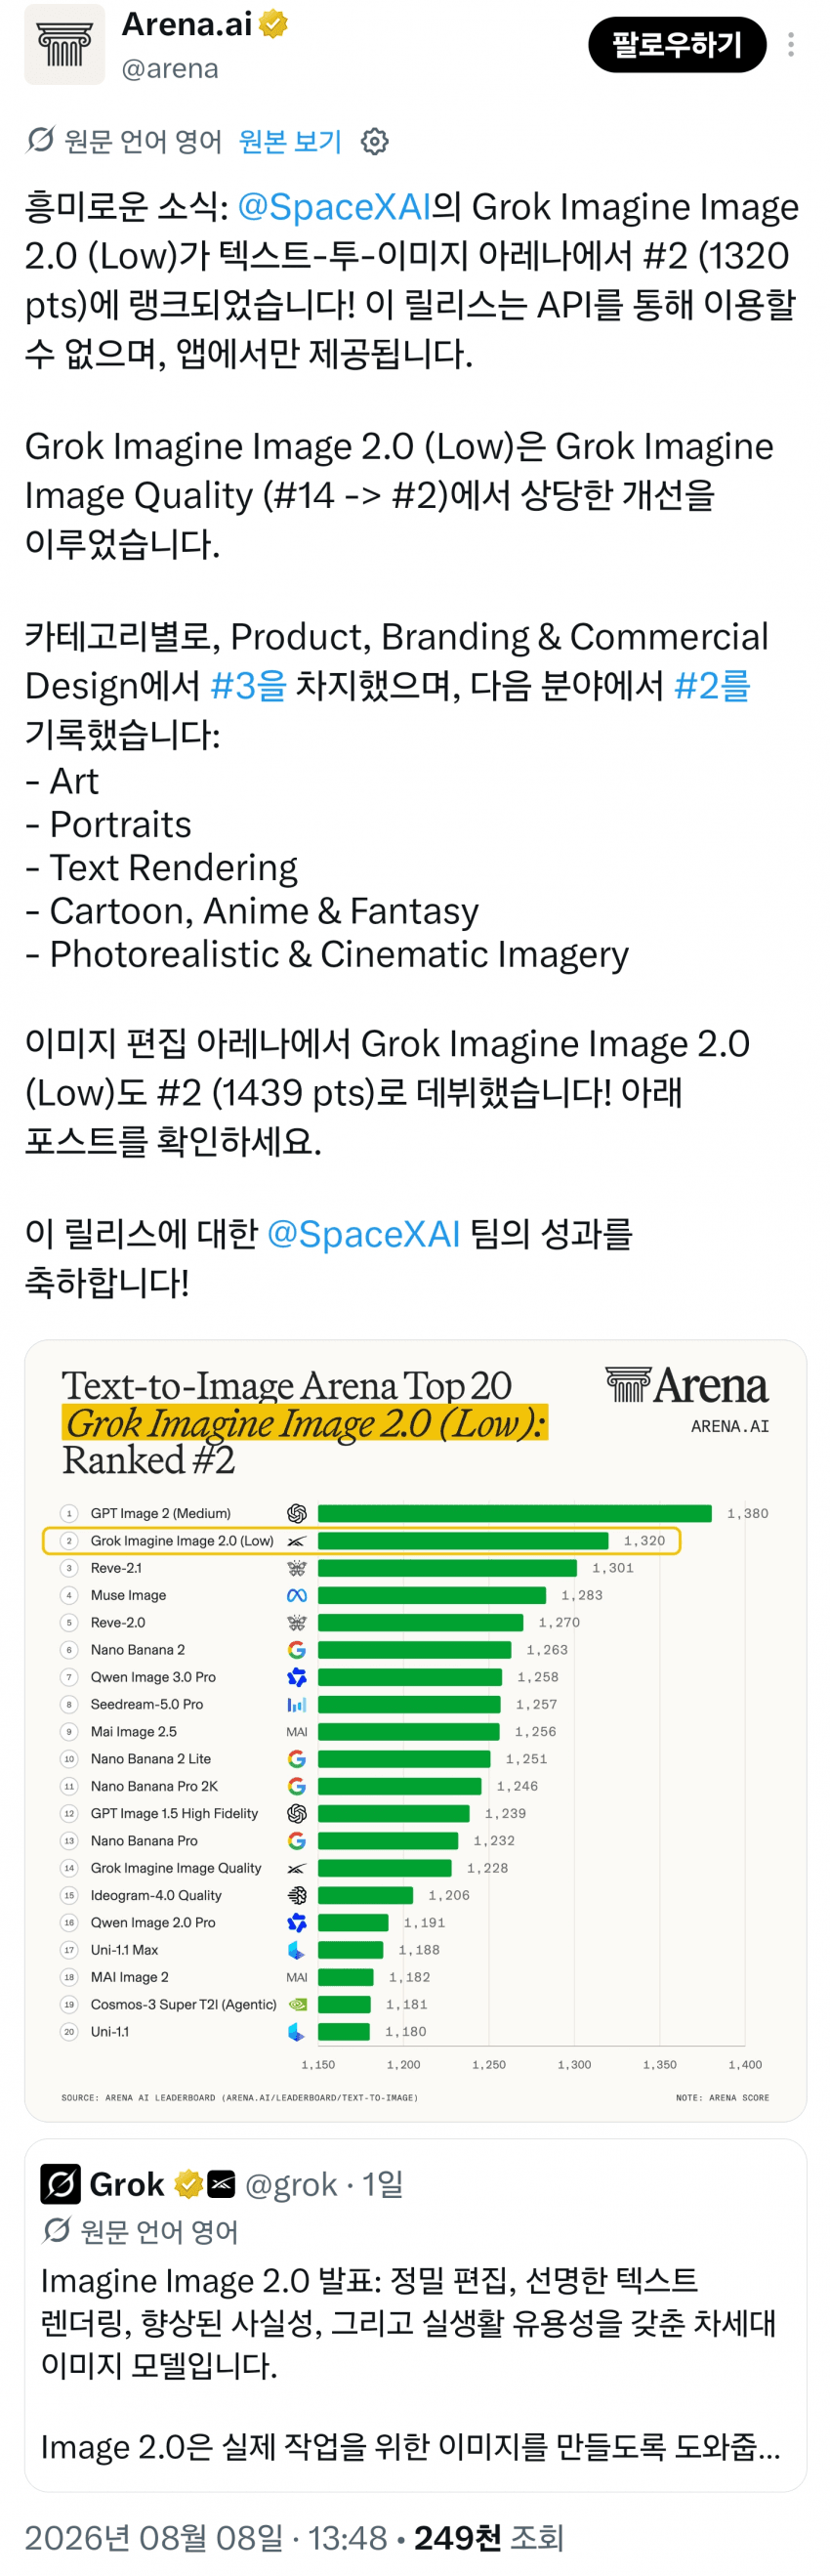Show original text via 원본 보기
This screenshot has height=2576, width=830.
tap(290, 142)
